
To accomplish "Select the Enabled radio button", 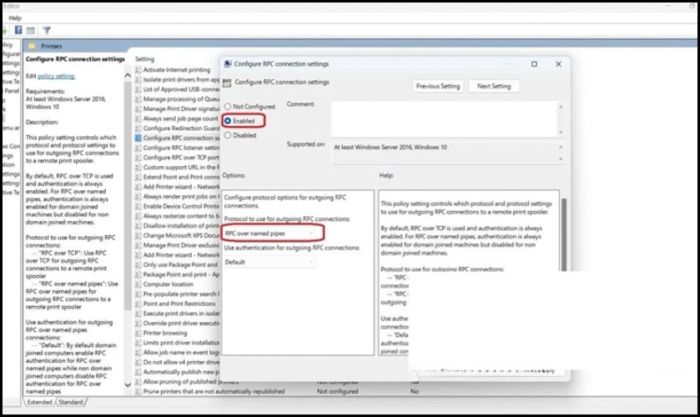I will tap(228, 121).
